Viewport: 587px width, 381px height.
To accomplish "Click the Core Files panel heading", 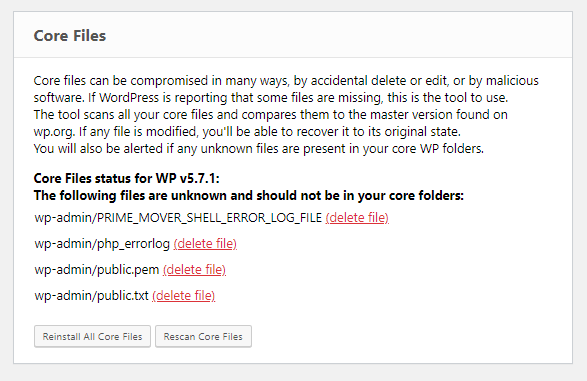I will pyautogui.click(x=70, y=36).
